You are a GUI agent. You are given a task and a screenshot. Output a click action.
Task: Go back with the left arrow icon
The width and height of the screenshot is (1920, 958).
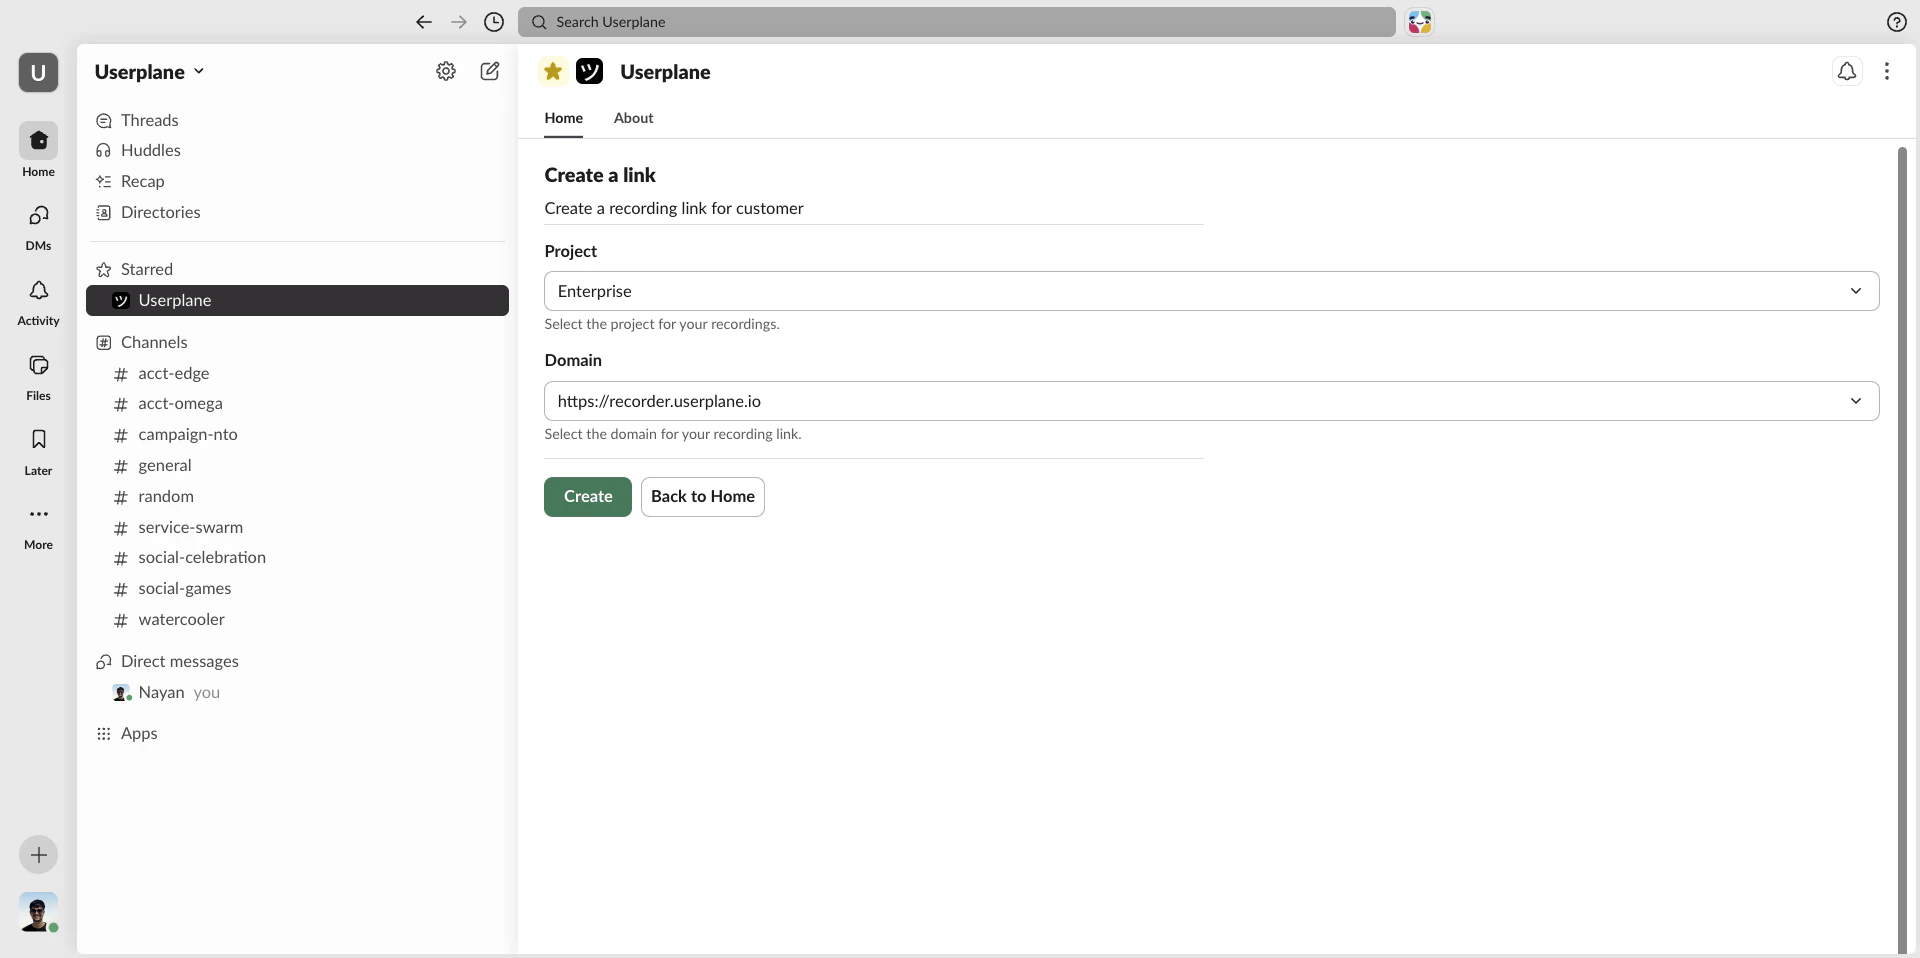point(424,22)
